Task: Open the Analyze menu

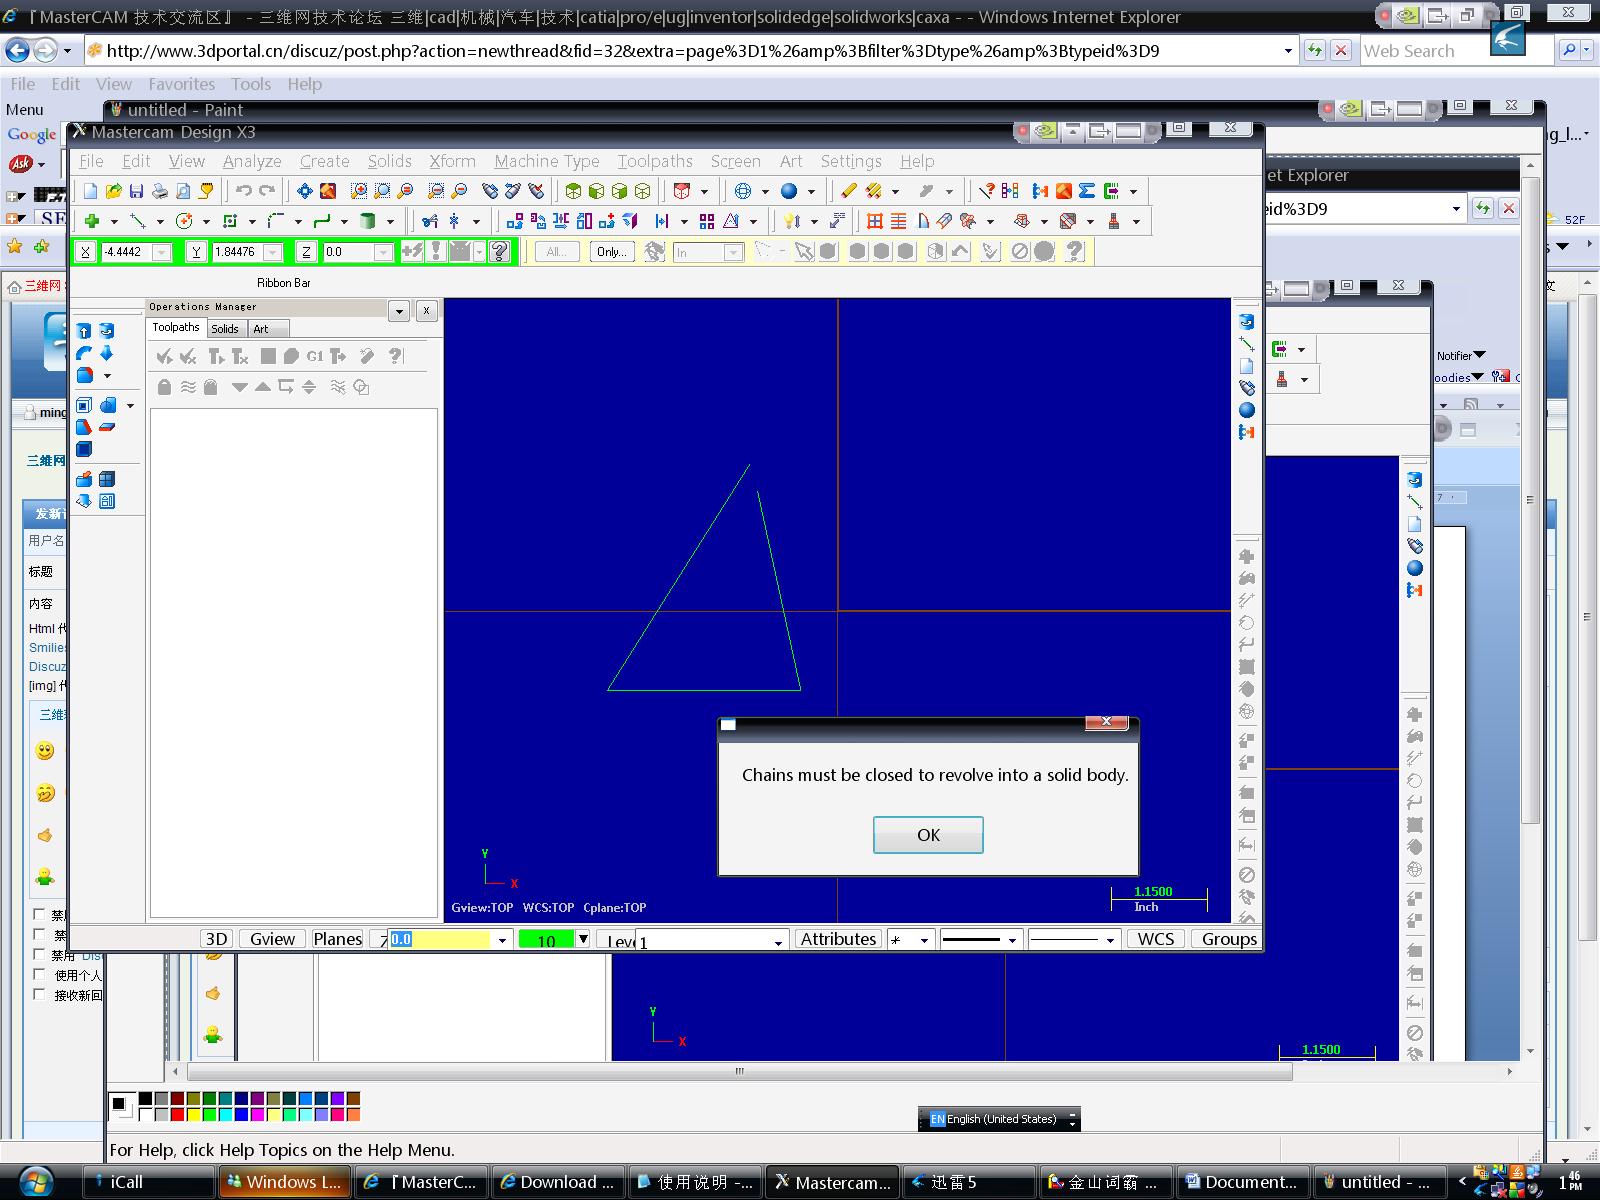Action: (252, 161)
